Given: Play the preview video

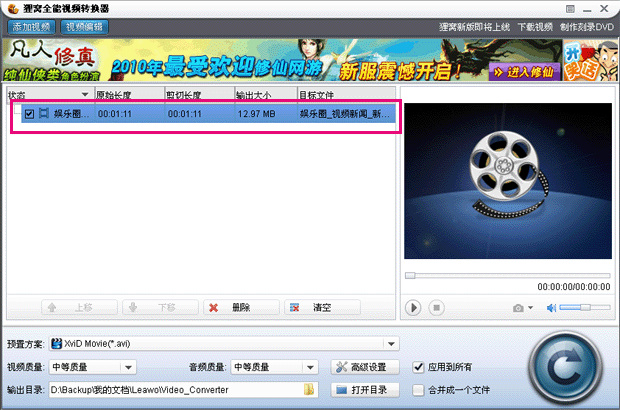Looking at the screenshot, I should click(x=413, y=308).
